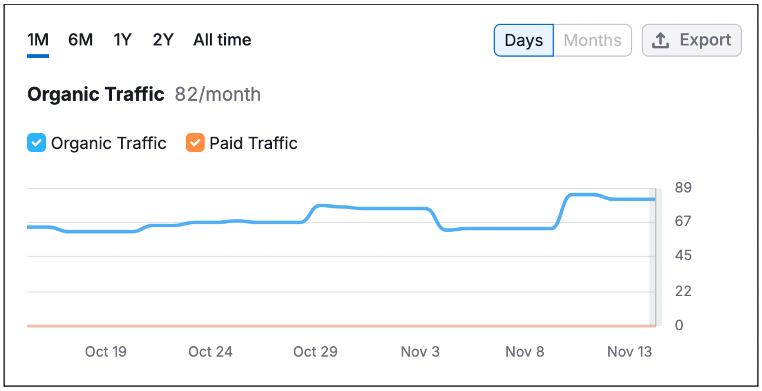Click the Export upload arrow icon
This screenshot has height=391, width=762.
point(660,40)
